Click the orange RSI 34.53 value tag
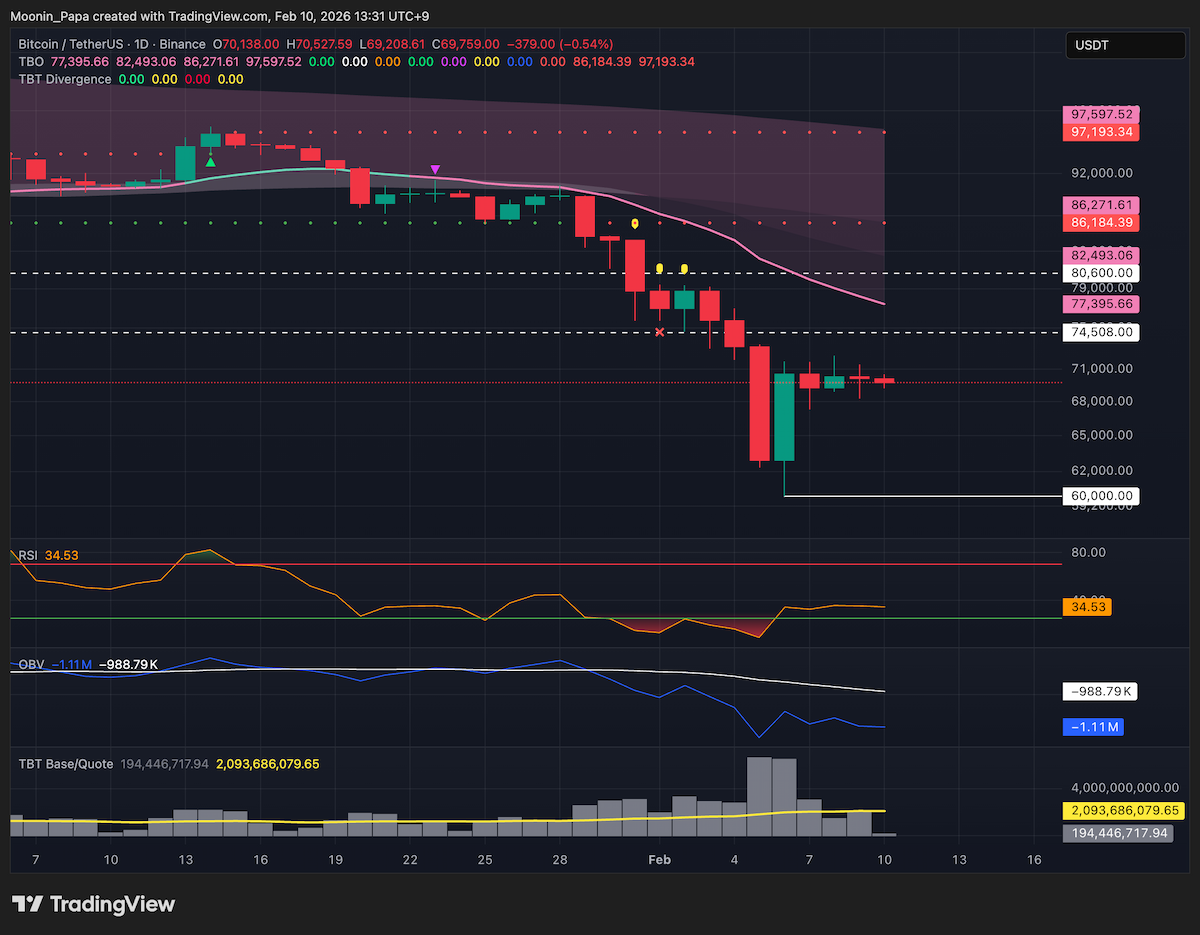Screen dimensions: 1200x935 (1088, 606)
